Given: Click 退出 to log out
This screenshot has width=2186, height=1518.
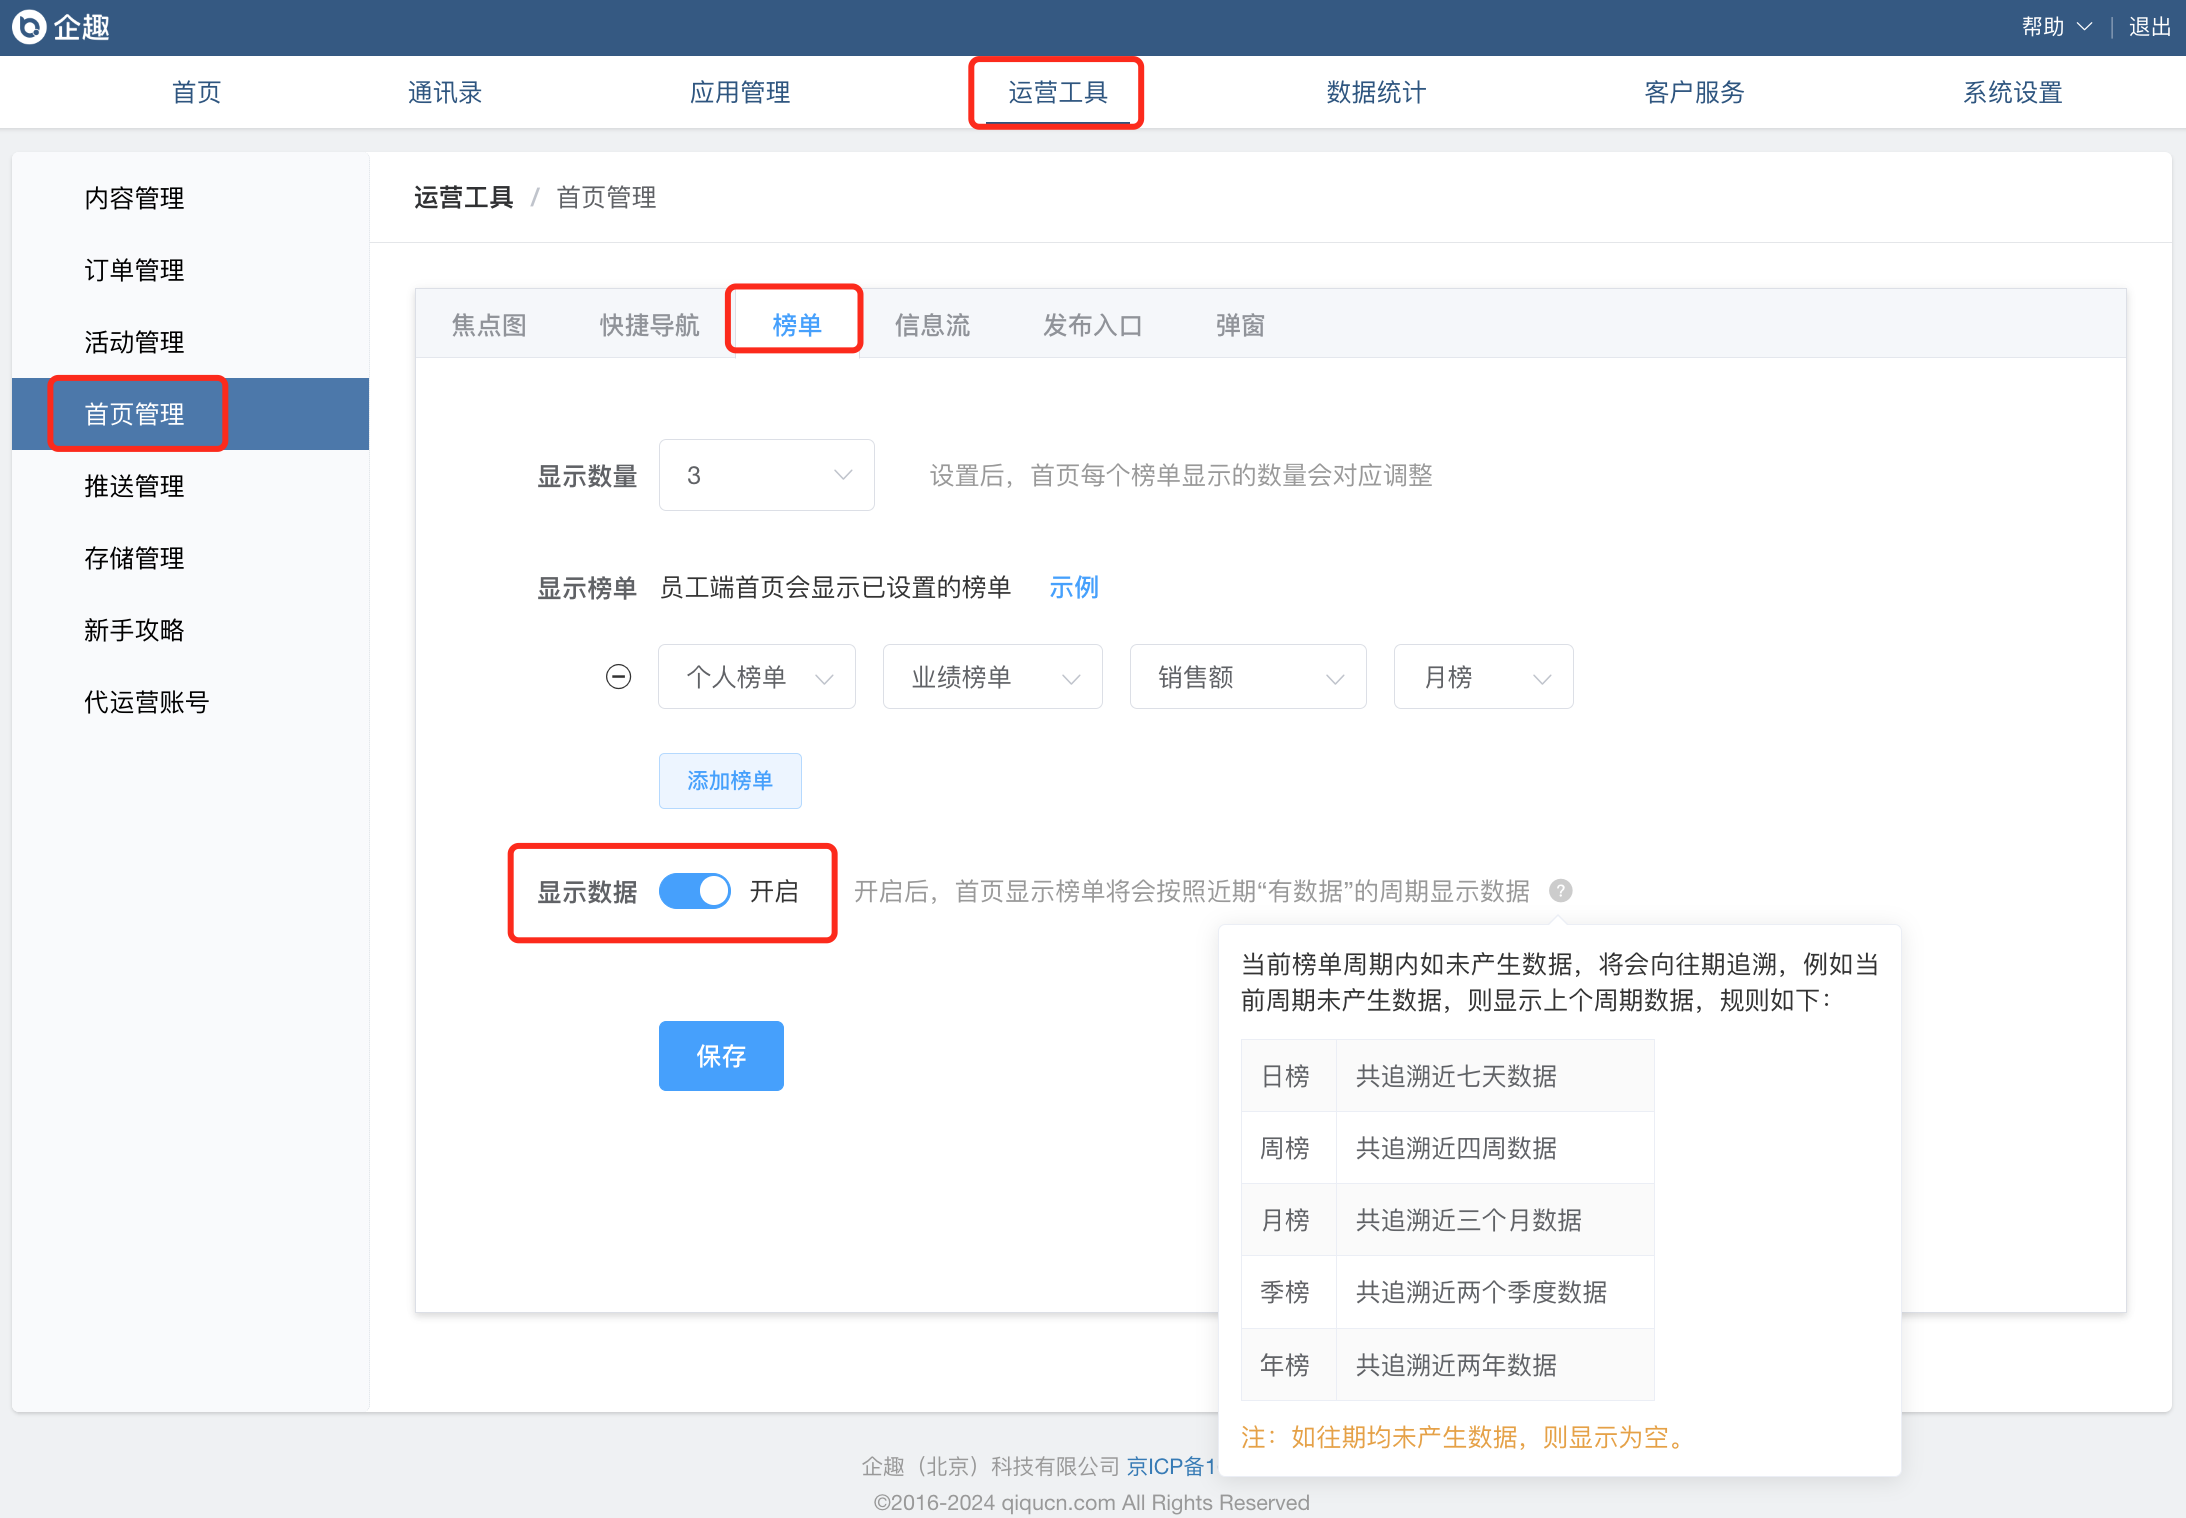Looking at the screenshot, I should point(2149,27).
